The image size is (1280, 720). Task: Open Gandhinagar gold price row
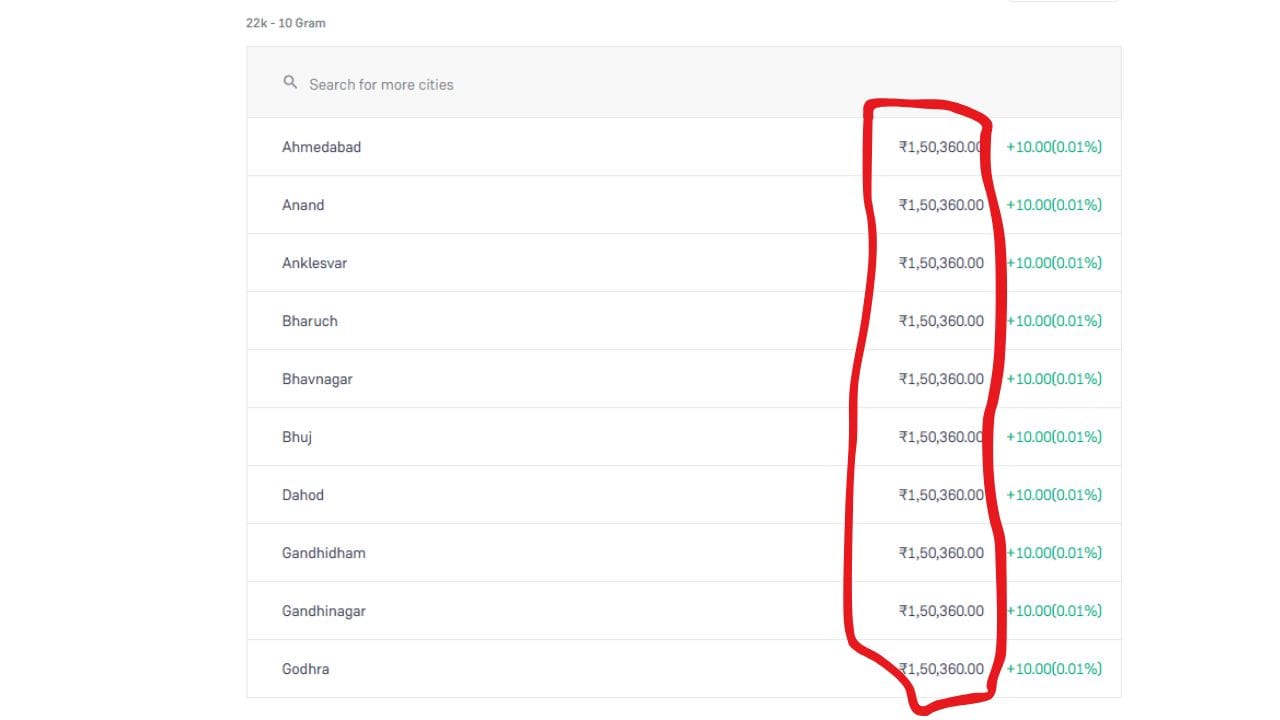[x=684, y=611]
